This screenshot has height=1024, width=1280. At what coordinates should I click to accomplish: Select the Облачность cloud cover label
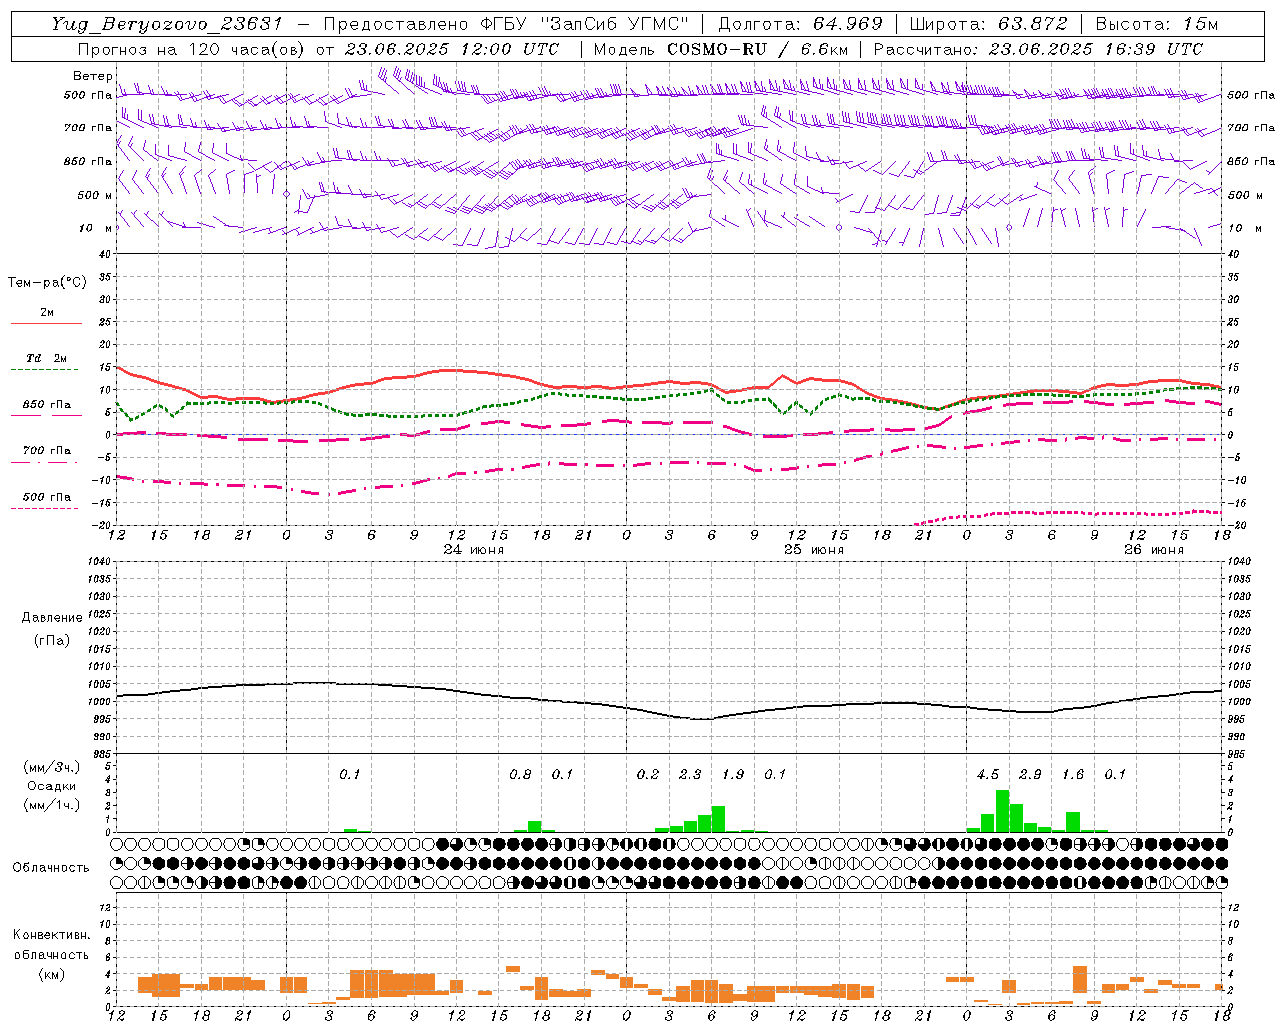(51, 867)
